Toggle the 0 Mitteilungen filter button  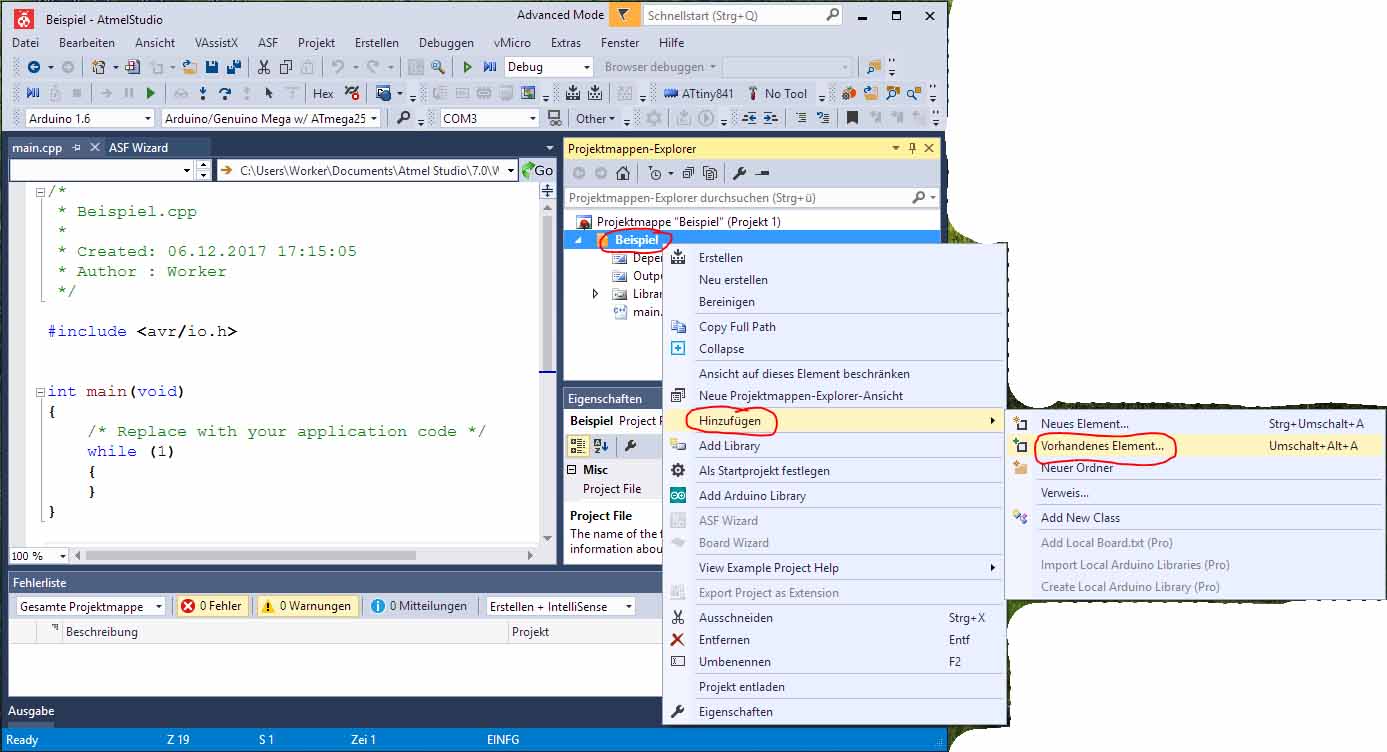coord(419,606)
